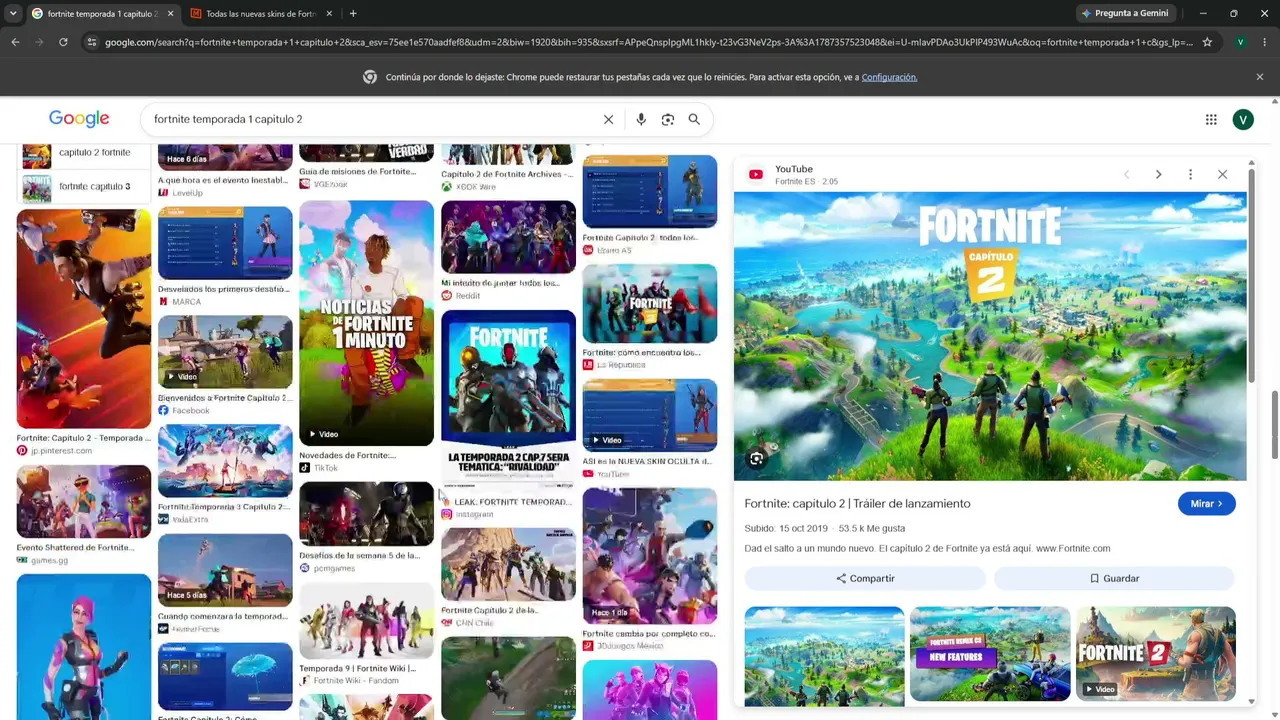
Task: Select the 'fortnite temporada 1 capitulo 2' tab
Action: coord(103,13)
